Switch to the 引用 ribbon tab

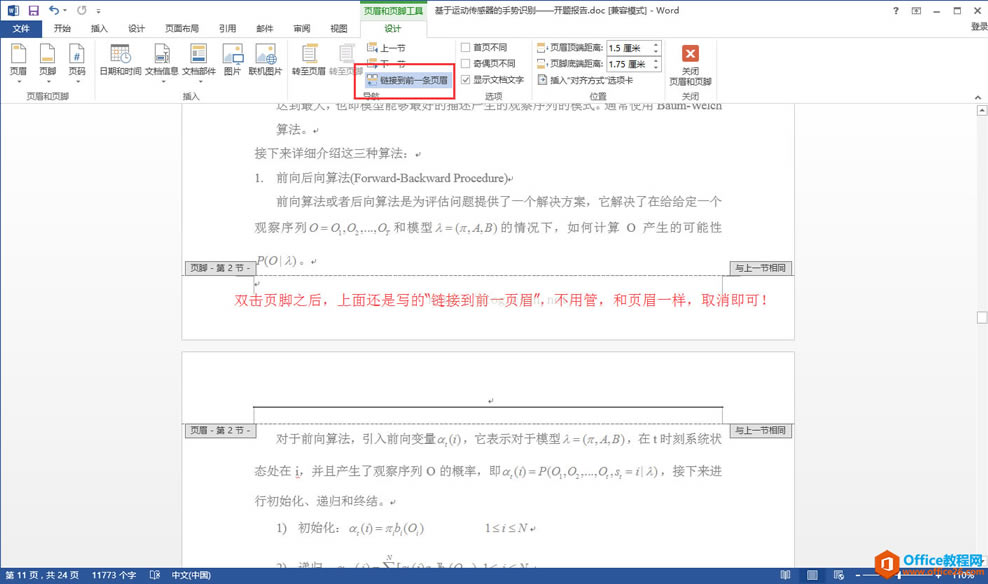click(227, 28)
